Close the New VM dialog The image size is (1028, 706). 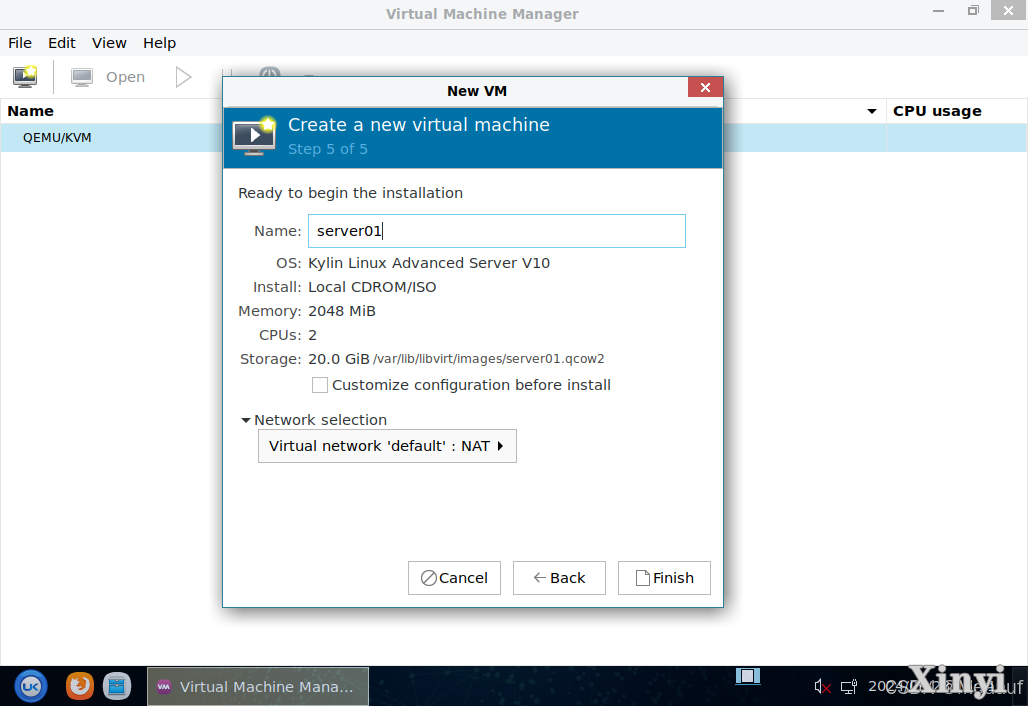(x=705, y=87)
